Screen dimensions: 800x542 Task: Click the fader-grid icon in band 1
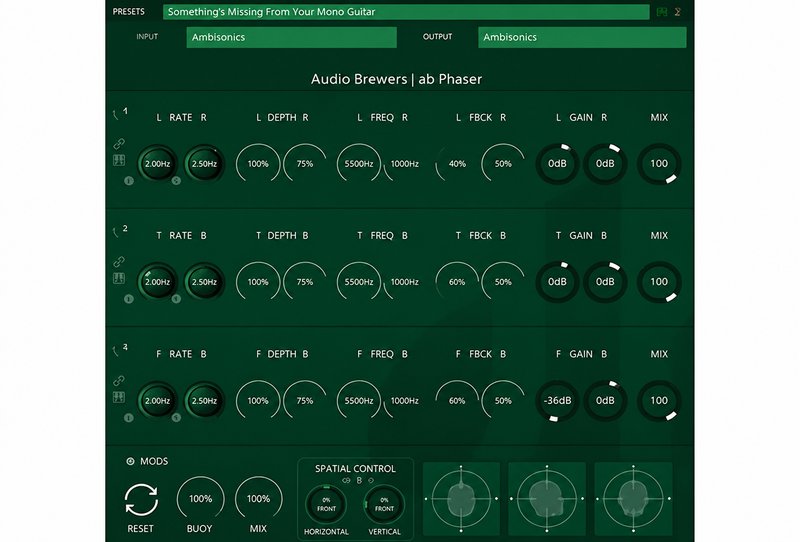pos(119,160)
